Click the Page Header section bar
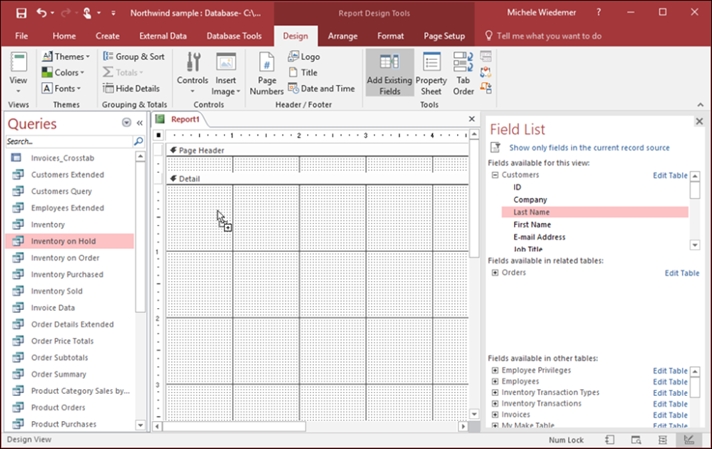Image resolution: width=712 pixels, height=449 pixels. point(318,150)
